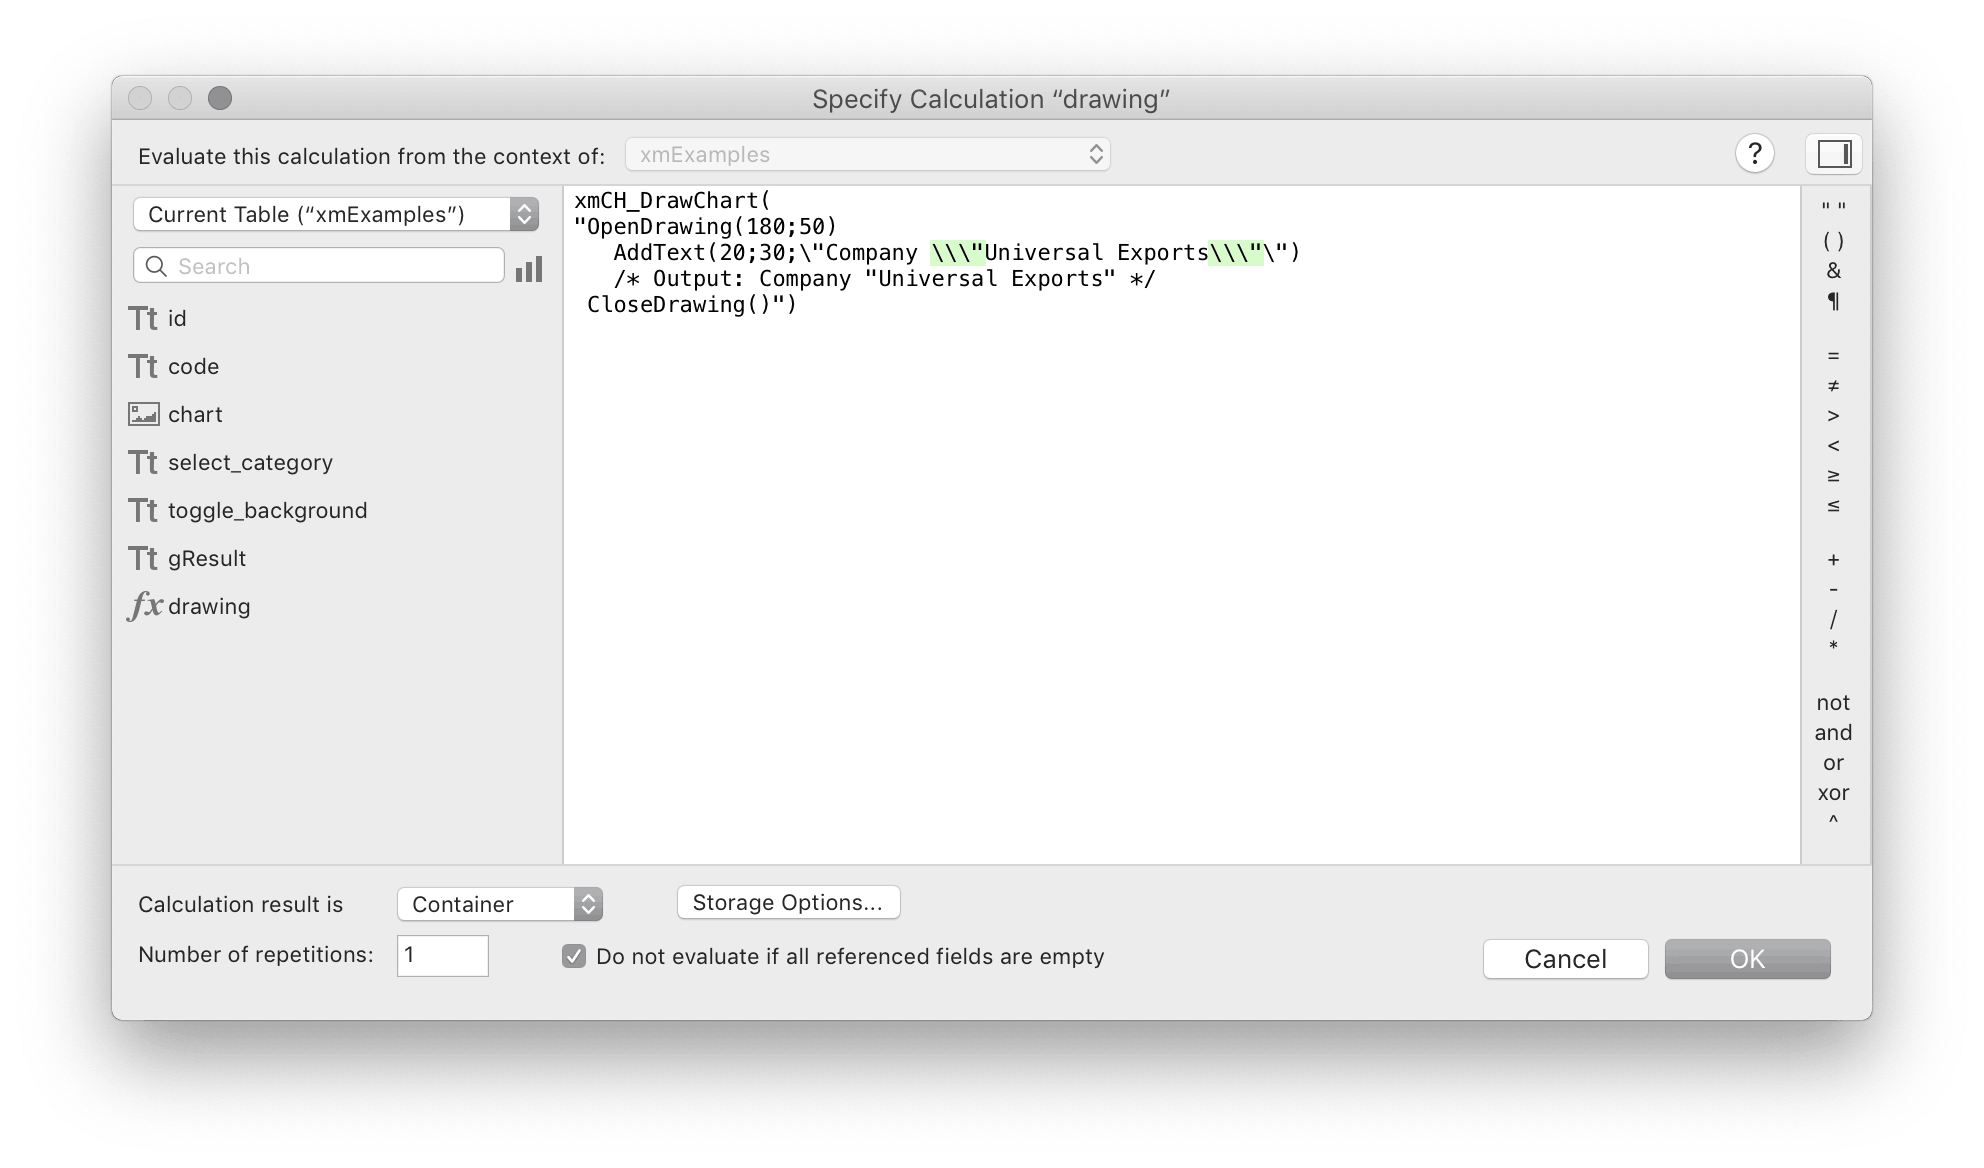Image resolution: width=1984 pixels, height=1168 pixels.
Task: Insert the not-equal (≠) operator
Action: tap(1833, 386)
